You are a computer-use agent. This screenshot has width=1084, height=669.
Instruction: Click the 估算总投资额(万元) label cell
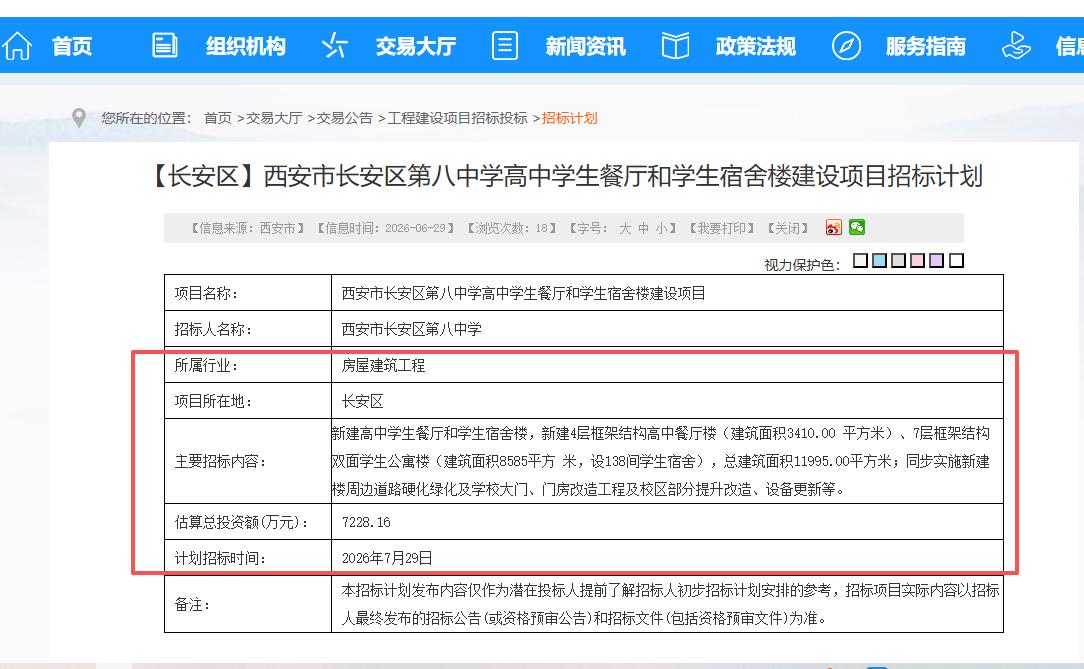[248, 522]
